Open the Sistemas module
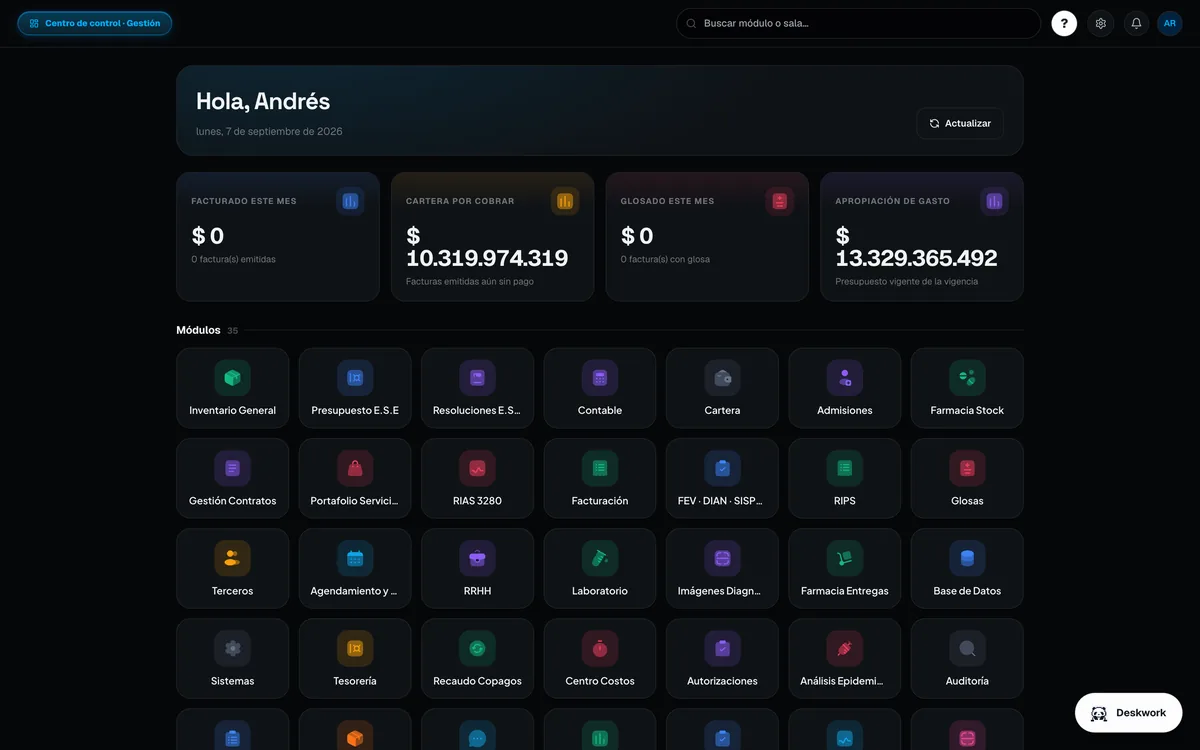1200x750 pixels. click(x=232, y=658)
